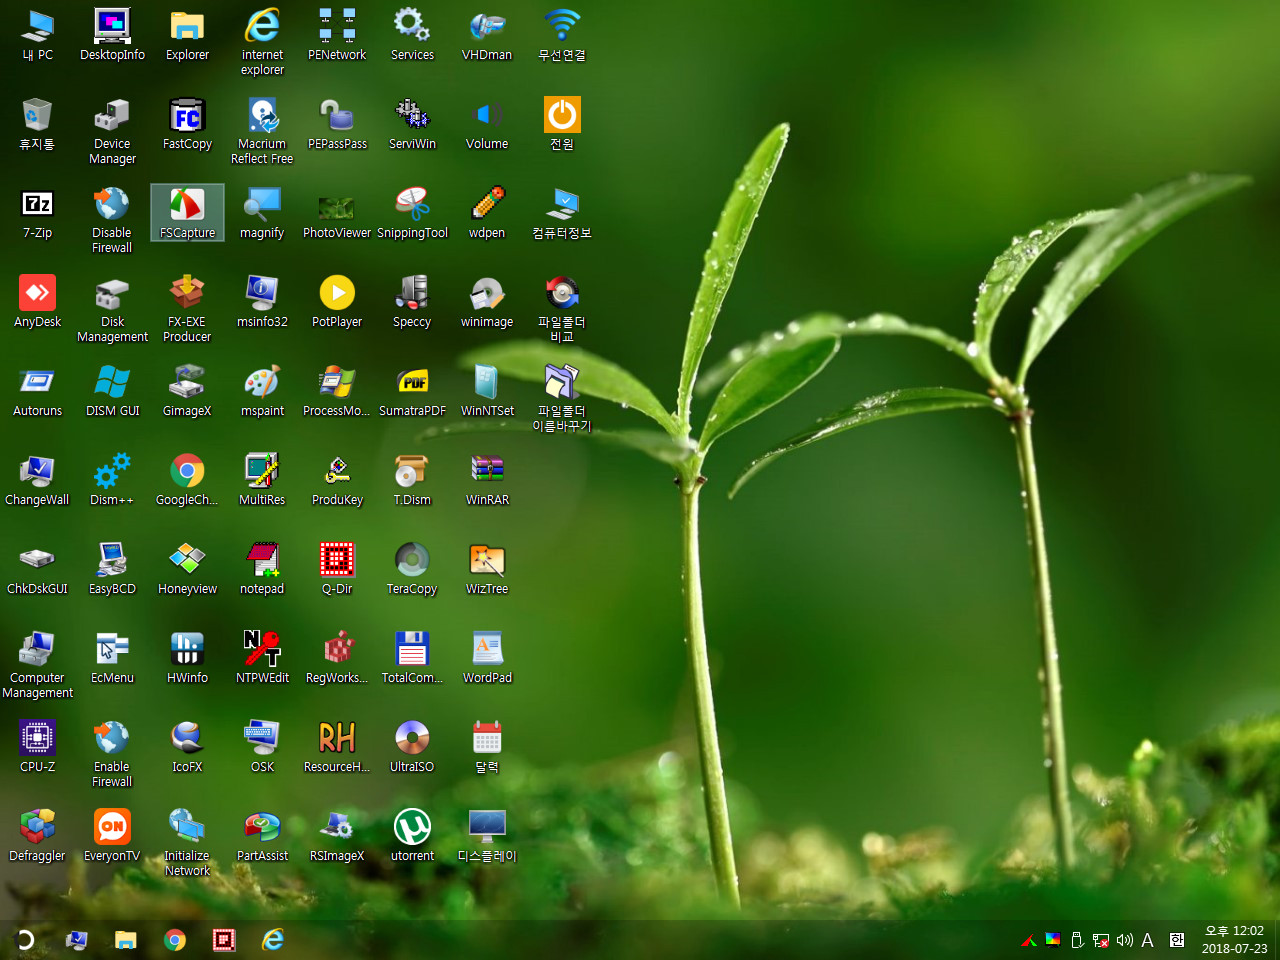Open Internet Explorer from taskbar
1280x960 pixels.
[x=273, y=940]
